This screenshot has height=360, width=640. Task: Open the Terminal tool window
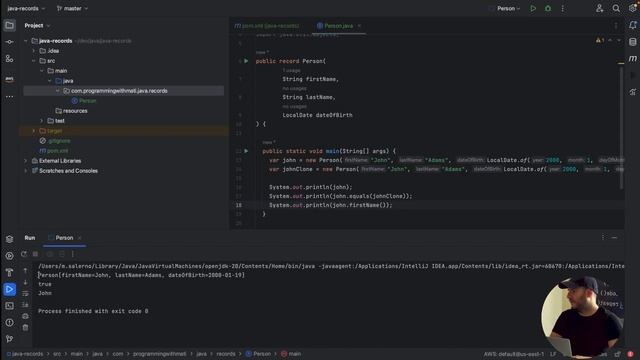(x=9, y=306)
